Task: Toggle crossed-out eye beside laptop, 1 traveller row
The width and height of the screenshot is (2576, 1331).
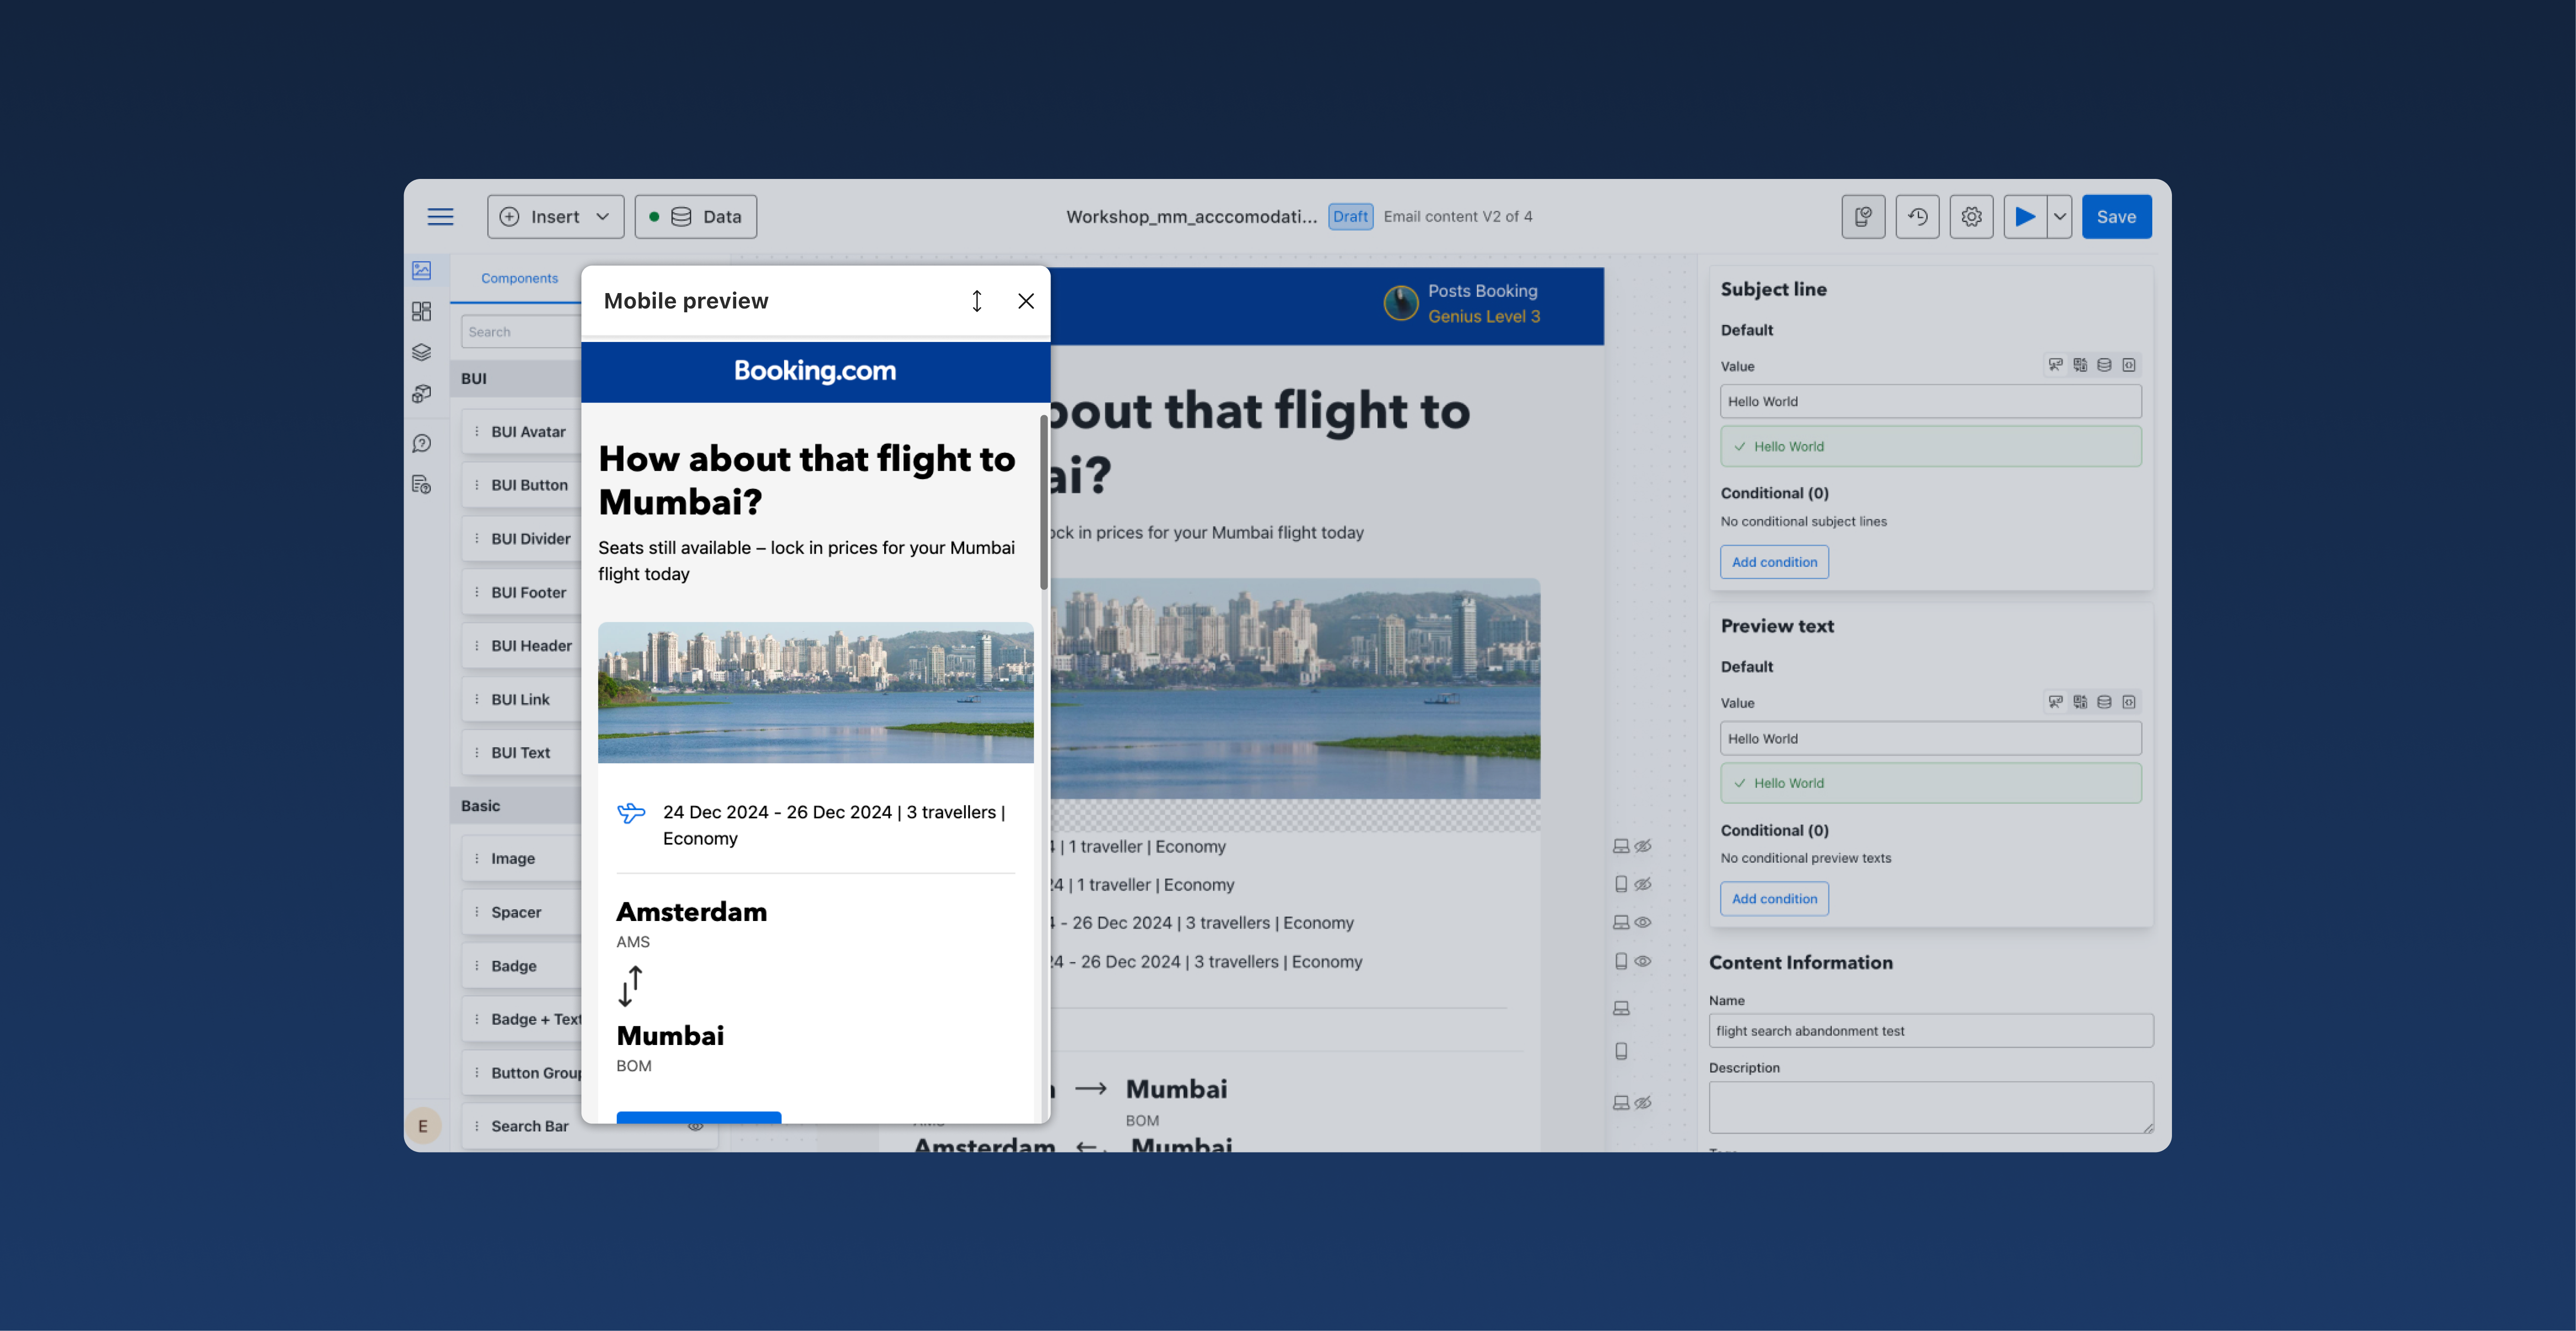Action: 1643,846
